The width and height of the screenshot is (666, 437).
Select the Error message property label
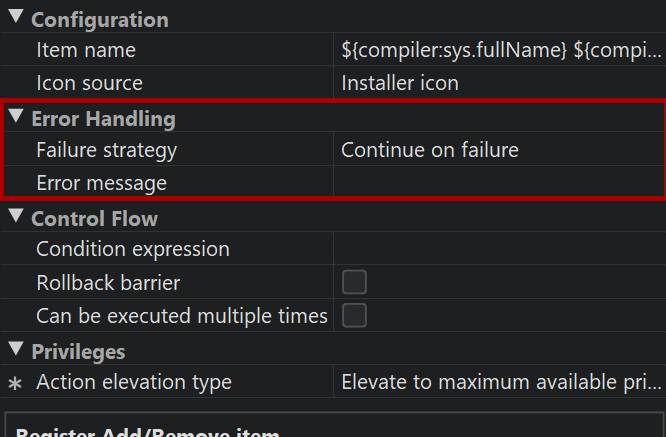point(101,183)
